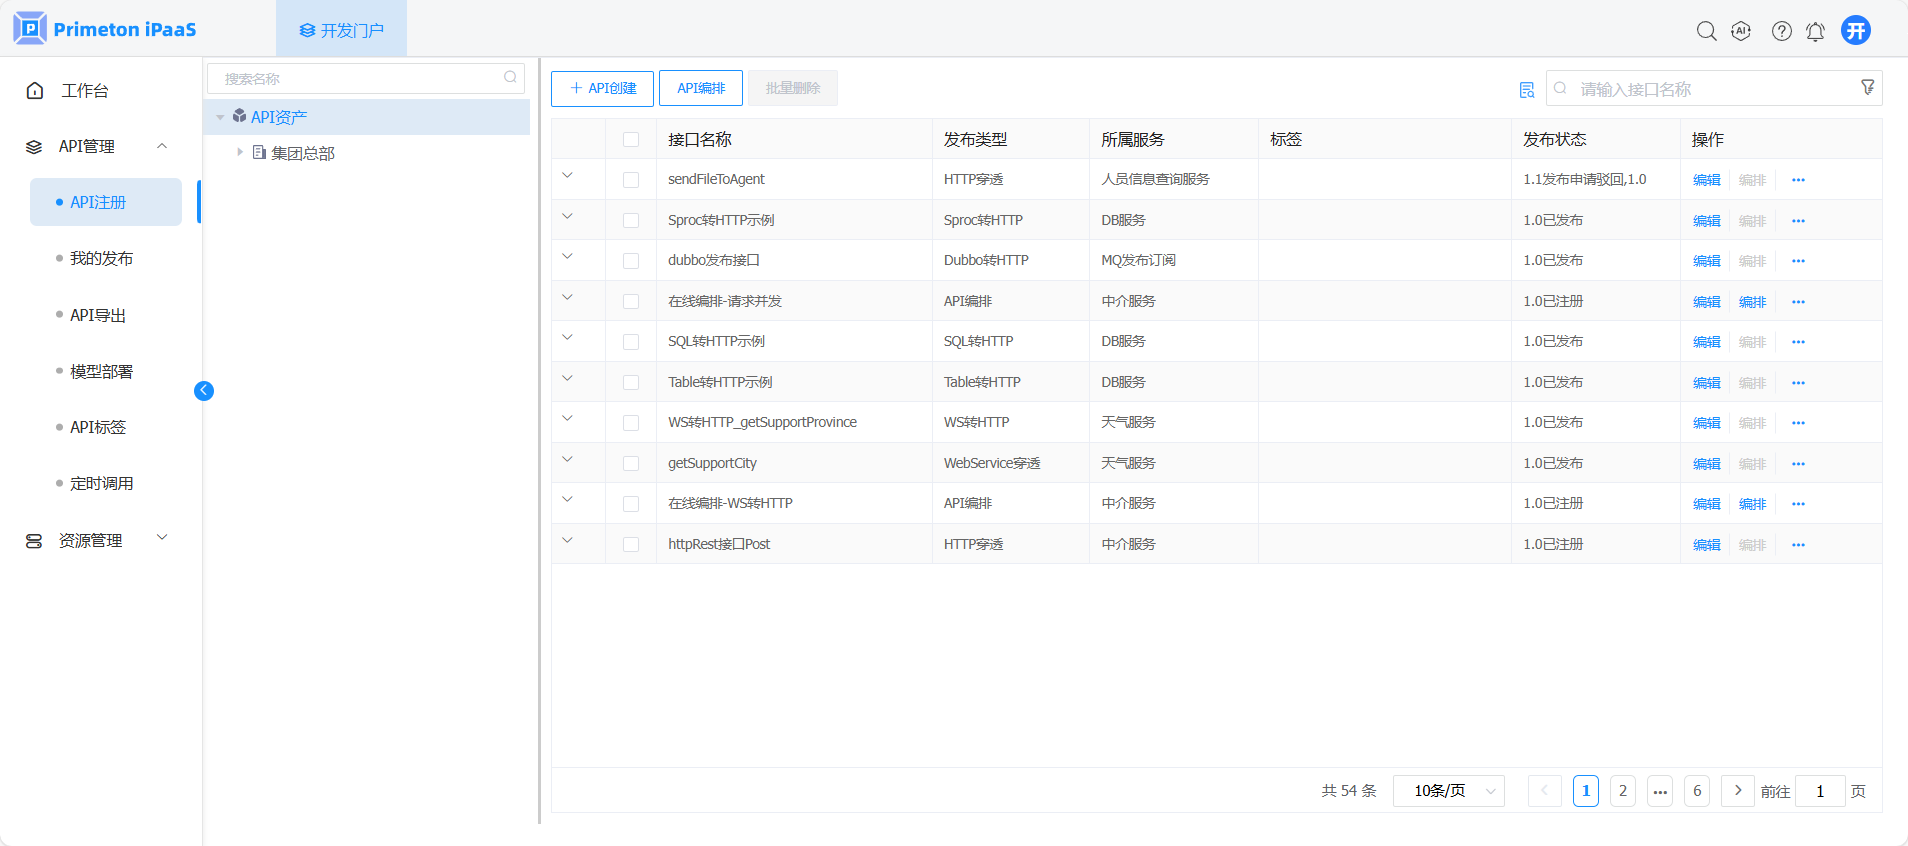
Task: Collapse the sidebar with blue arrow button
Action: pos(204,391)
